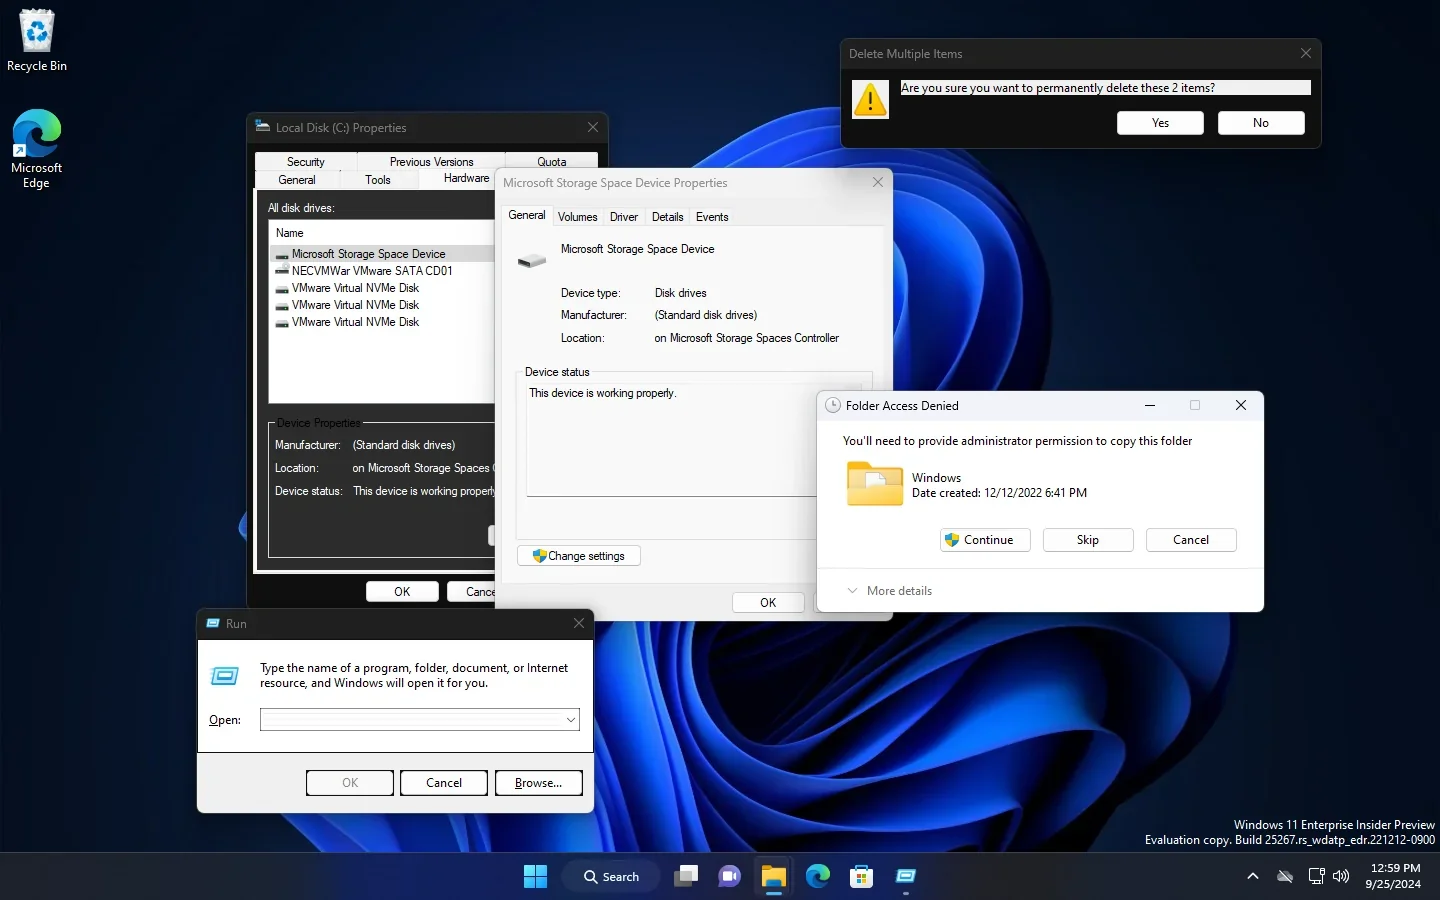
Task: Select the General tab in Device Properties
Action: (x=527, y=215)
